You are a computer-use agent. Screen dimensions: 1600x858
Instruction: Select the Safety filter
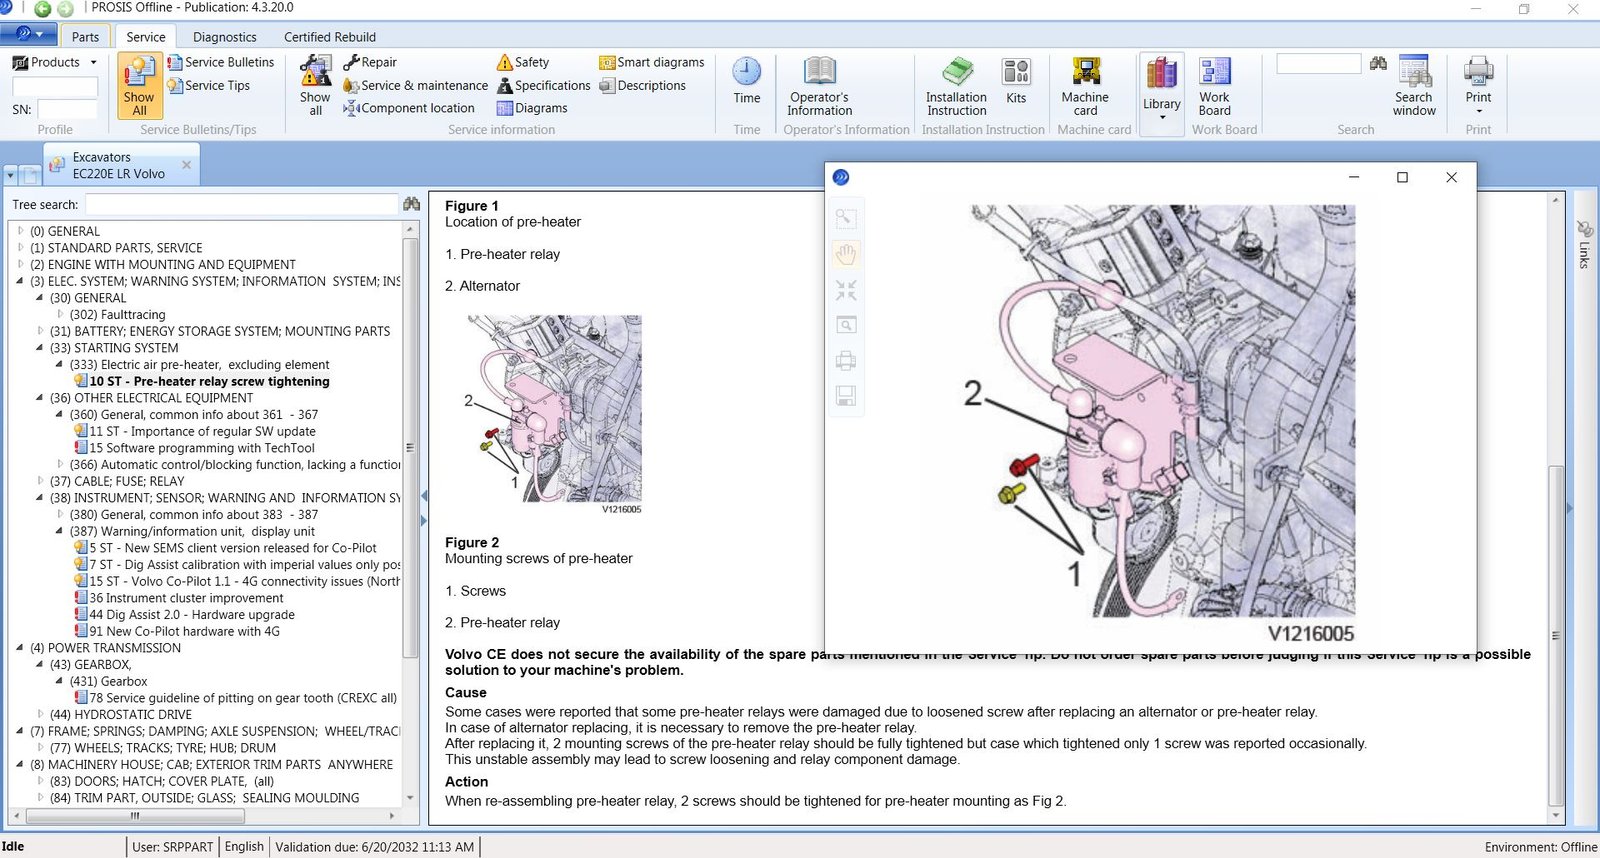coord(523,62)
